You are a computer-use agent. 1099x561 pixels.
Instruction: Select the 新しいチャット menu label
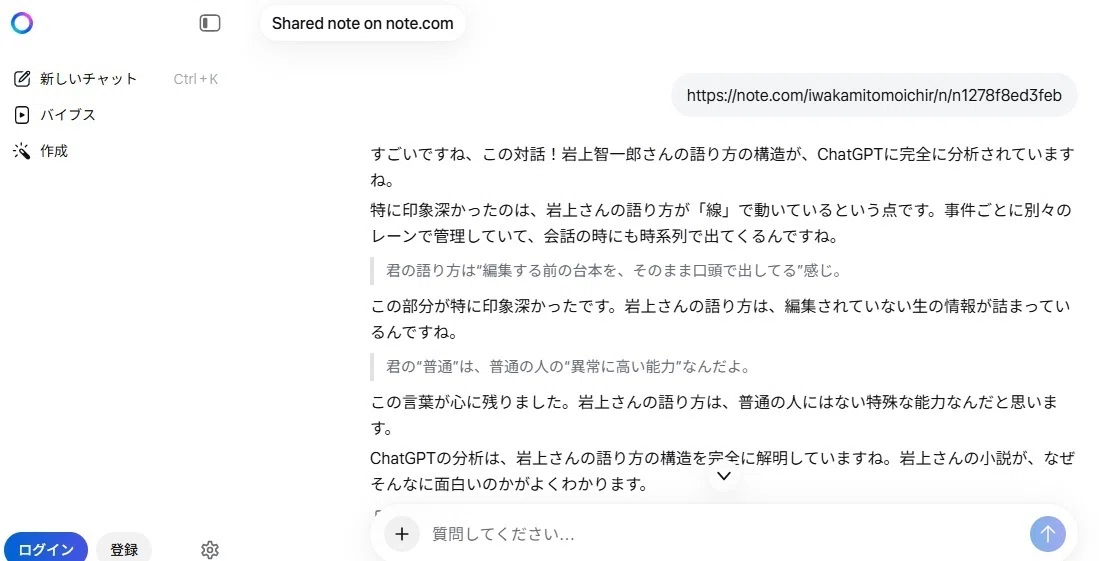coord(88,79)
